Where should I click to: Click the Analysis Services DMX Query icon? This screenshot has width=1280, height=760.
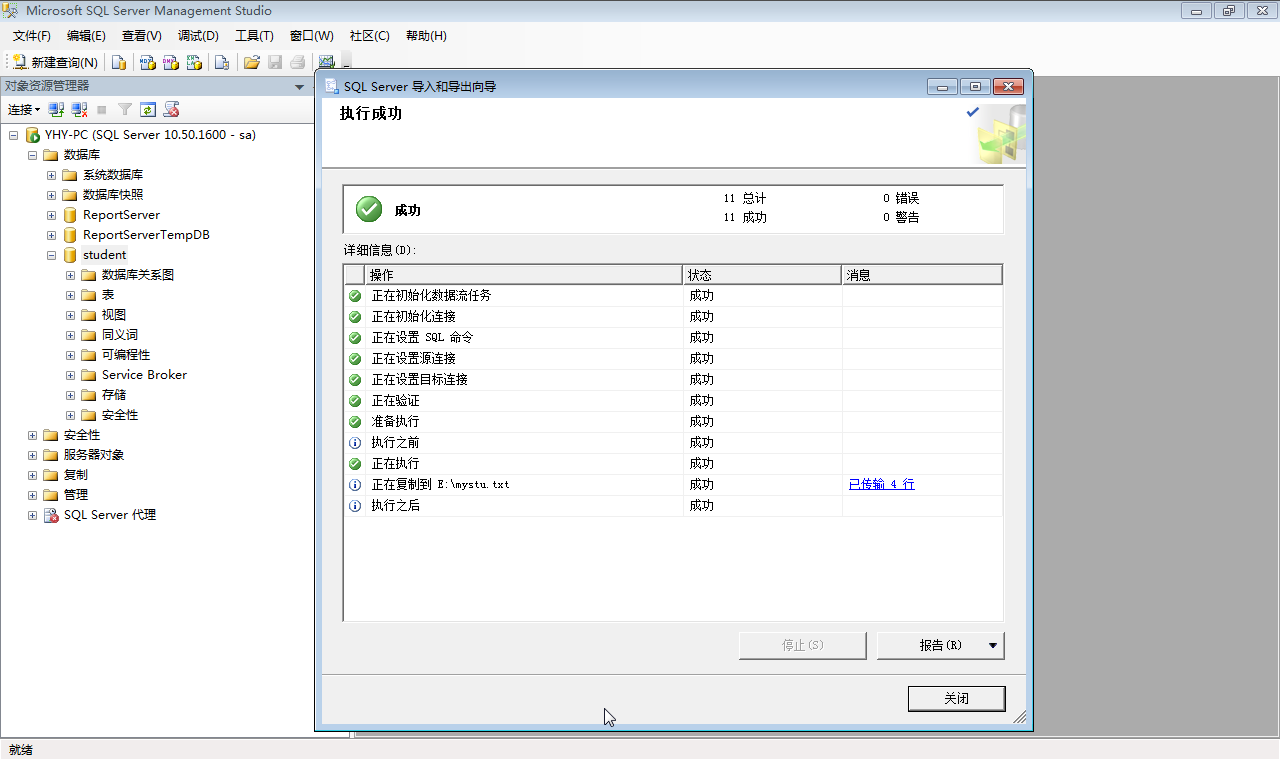pos(171,62)
